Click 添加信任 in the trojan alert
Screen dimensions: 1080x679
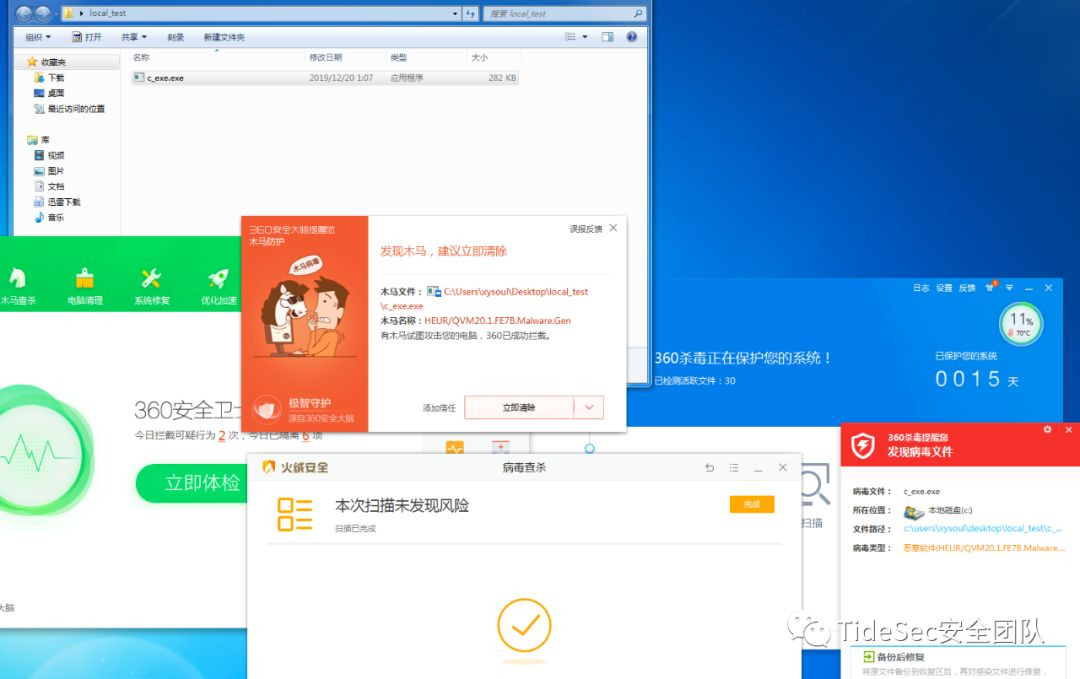[x=439, y=408]
